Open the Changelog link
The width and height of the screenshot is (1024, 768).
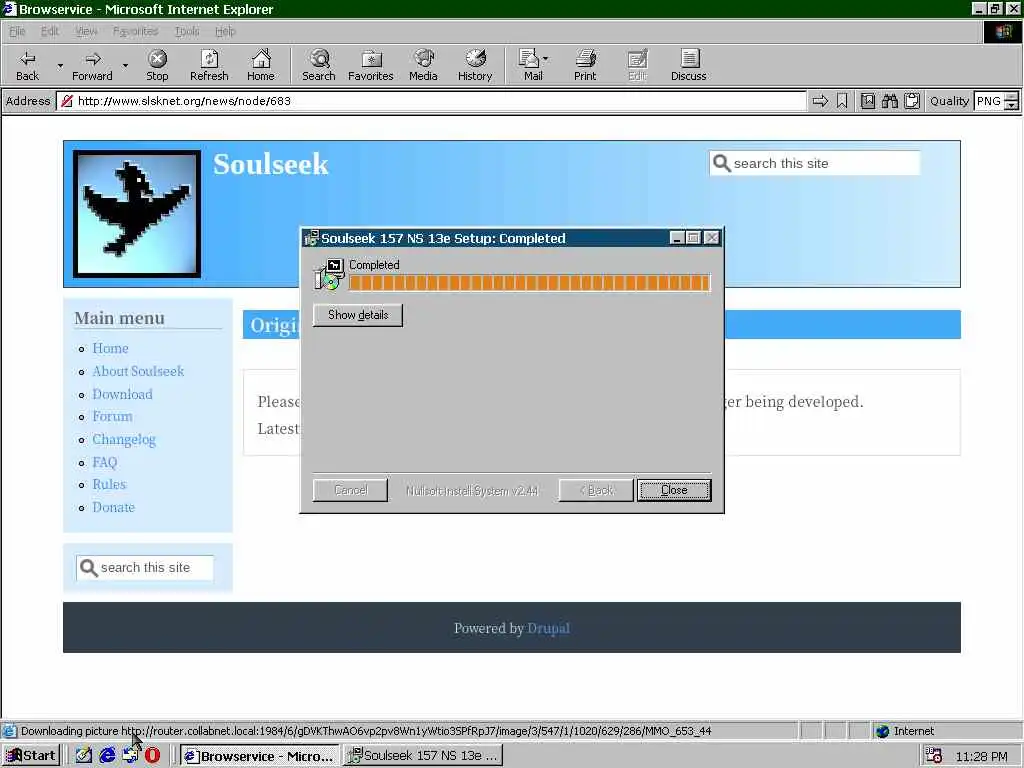[x=124, y=440]
